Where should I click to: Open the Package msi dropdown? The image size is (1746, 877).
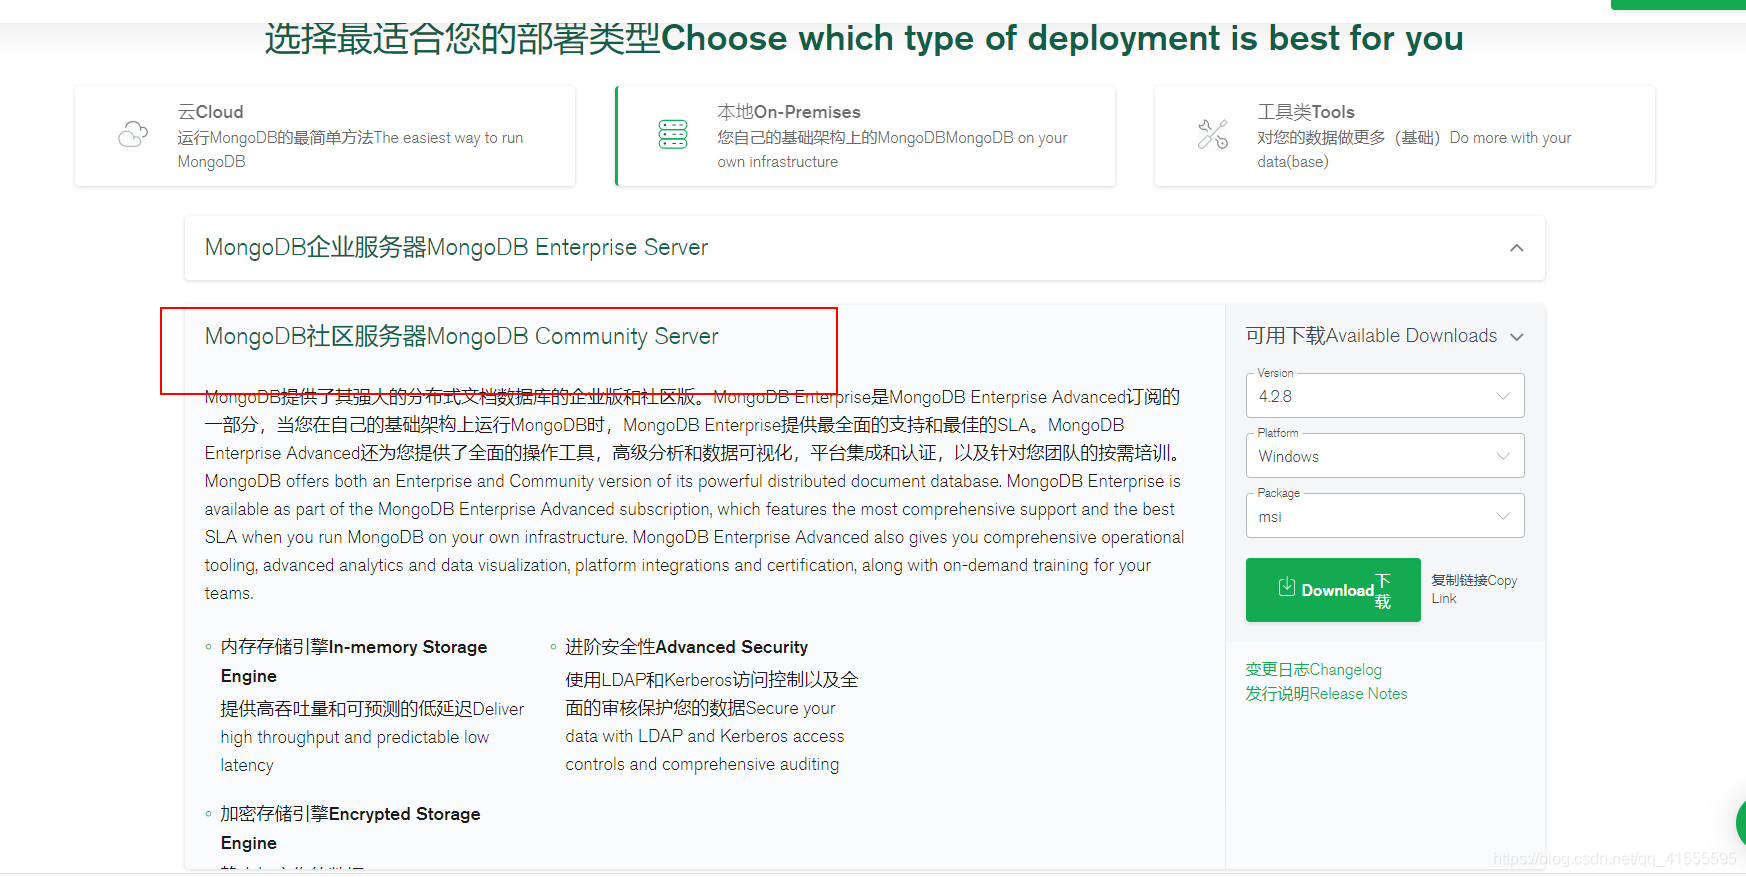tap(1385, 516)
